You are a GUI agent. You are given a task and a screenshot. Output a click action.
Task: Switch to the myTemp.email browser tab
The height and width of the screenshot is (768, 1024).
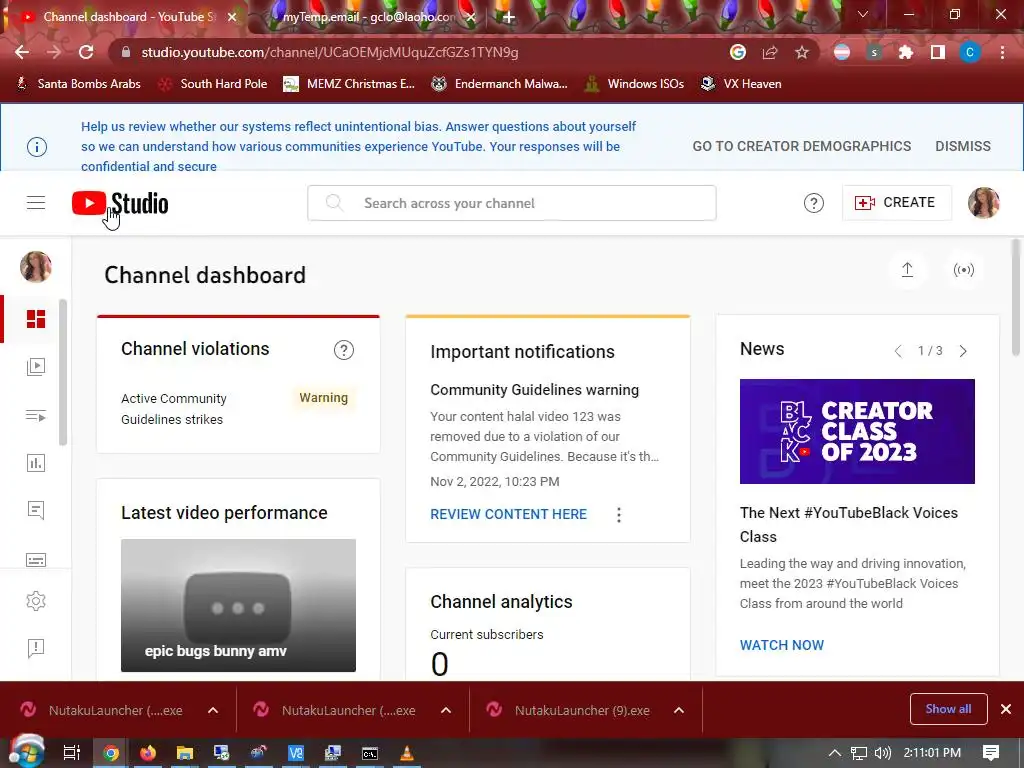click(x=369, y=17)
